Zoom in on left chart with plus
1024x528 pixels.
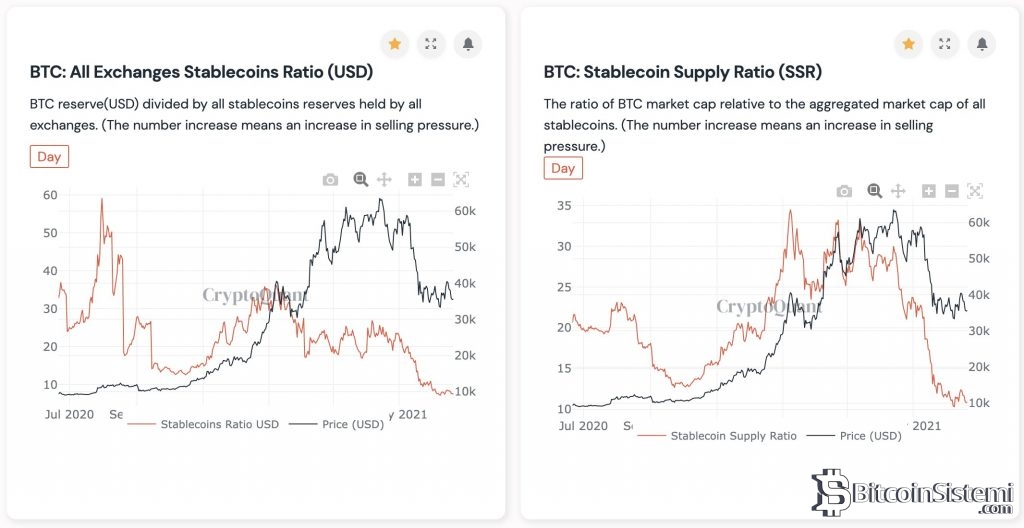[415, 180]
